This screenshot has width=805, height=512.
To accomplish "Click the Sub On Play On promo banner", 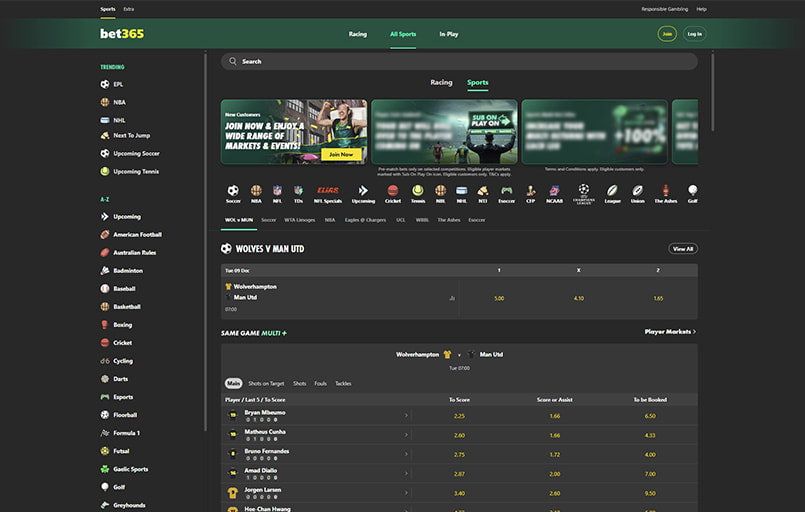I will pos(444,132).
